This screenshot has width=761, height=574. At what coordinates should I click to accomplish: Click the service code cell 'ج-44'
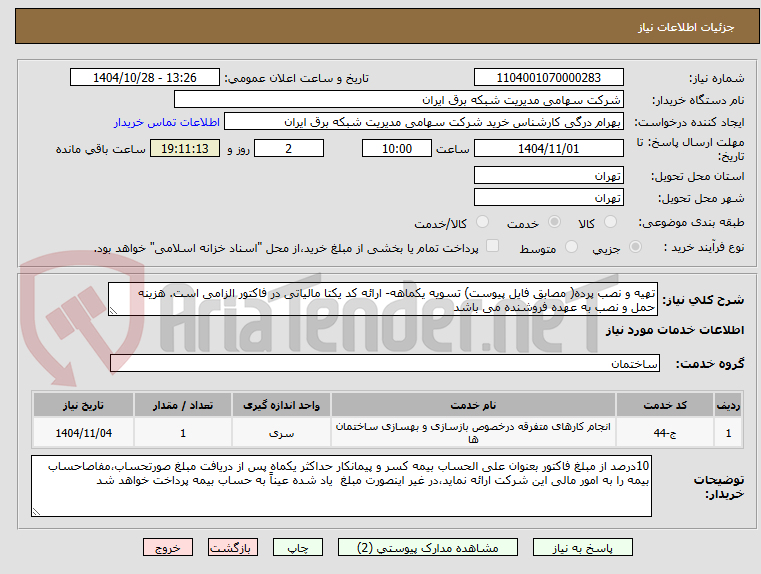[665, 432]
